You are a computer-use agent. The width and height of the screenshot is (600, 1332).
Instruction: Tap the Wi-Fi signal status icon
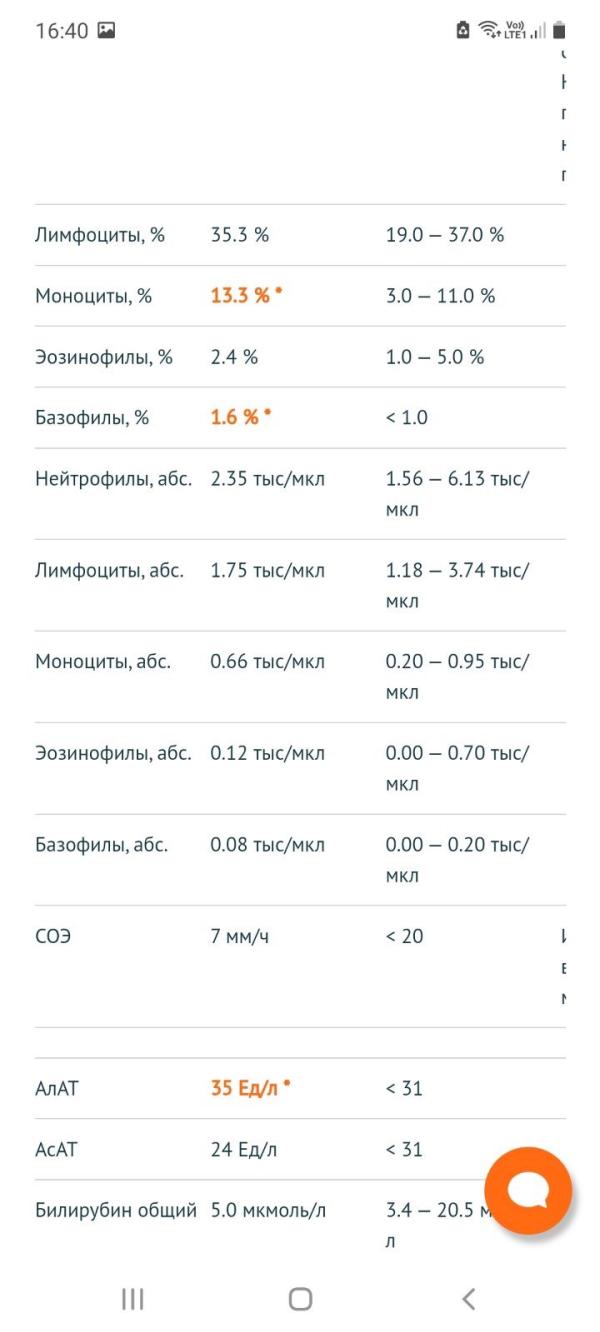[x=520, y=30]
